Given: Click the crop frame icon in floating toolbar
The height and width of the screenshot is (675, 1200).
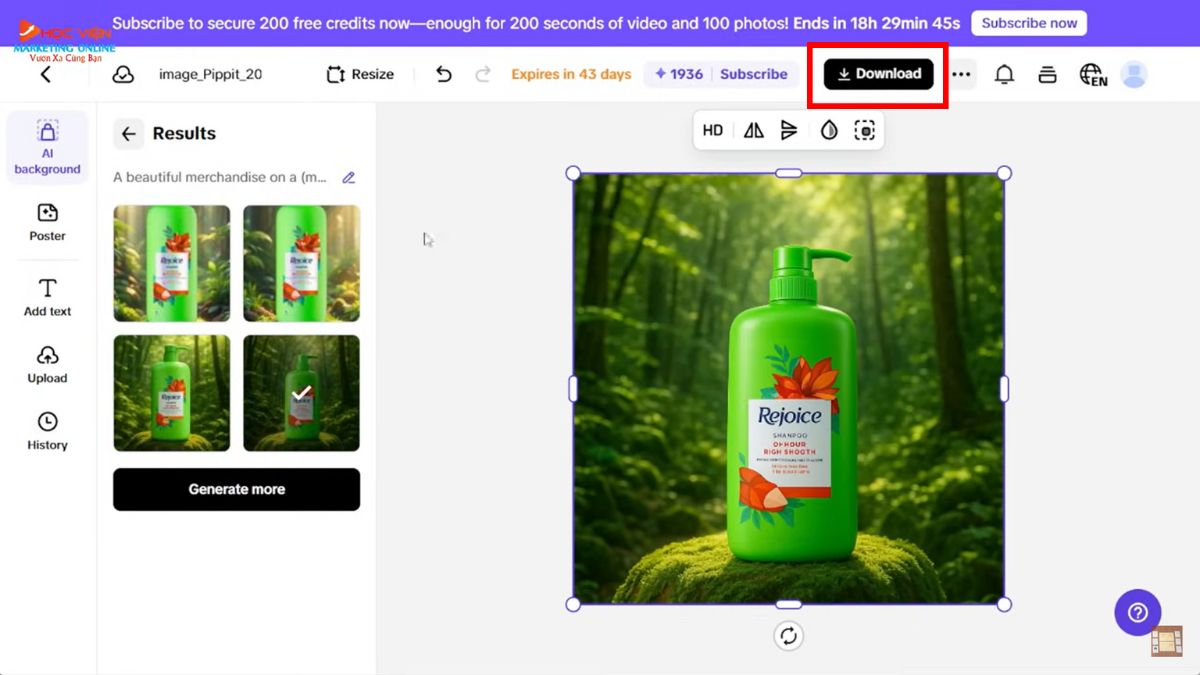Looking at the screenshot, I should 864,130.
